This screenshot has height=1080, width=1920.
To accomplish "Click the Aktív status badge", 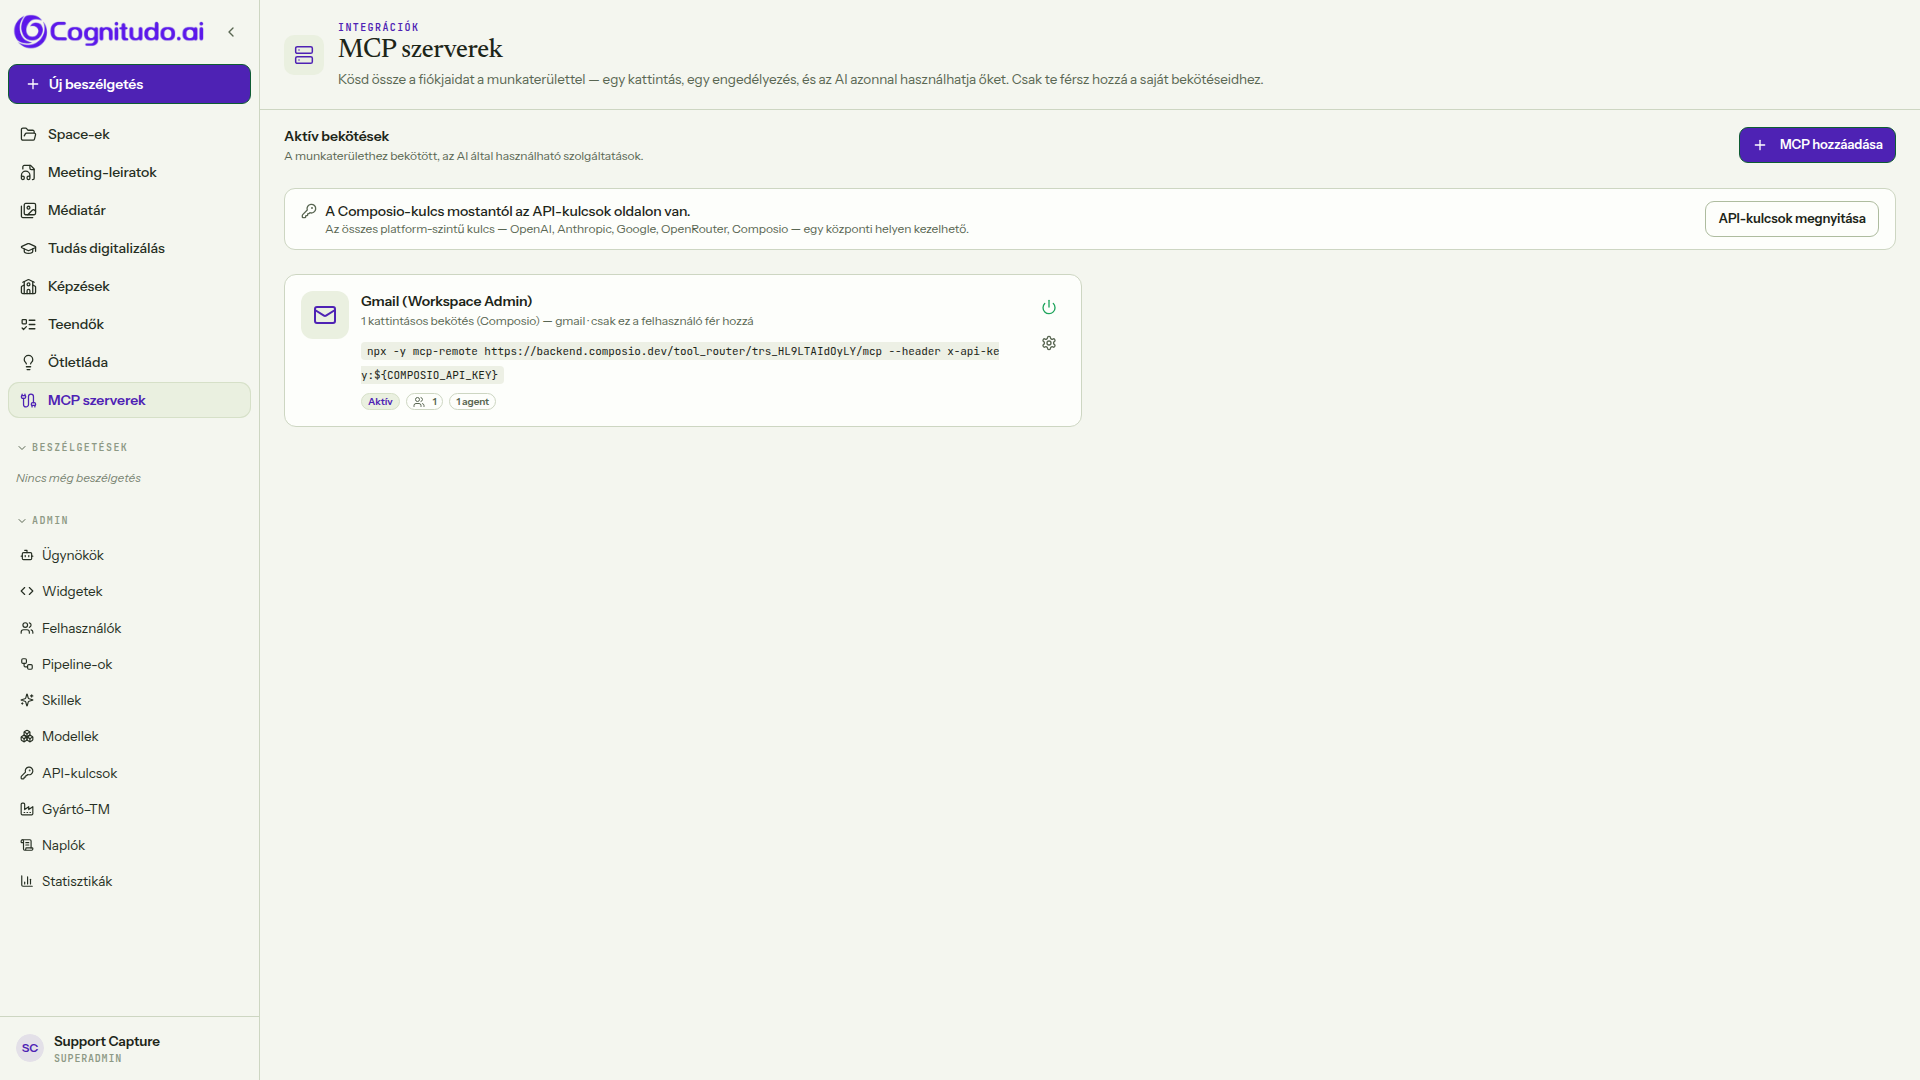I will pyautogui.click(x=380, y=402).
